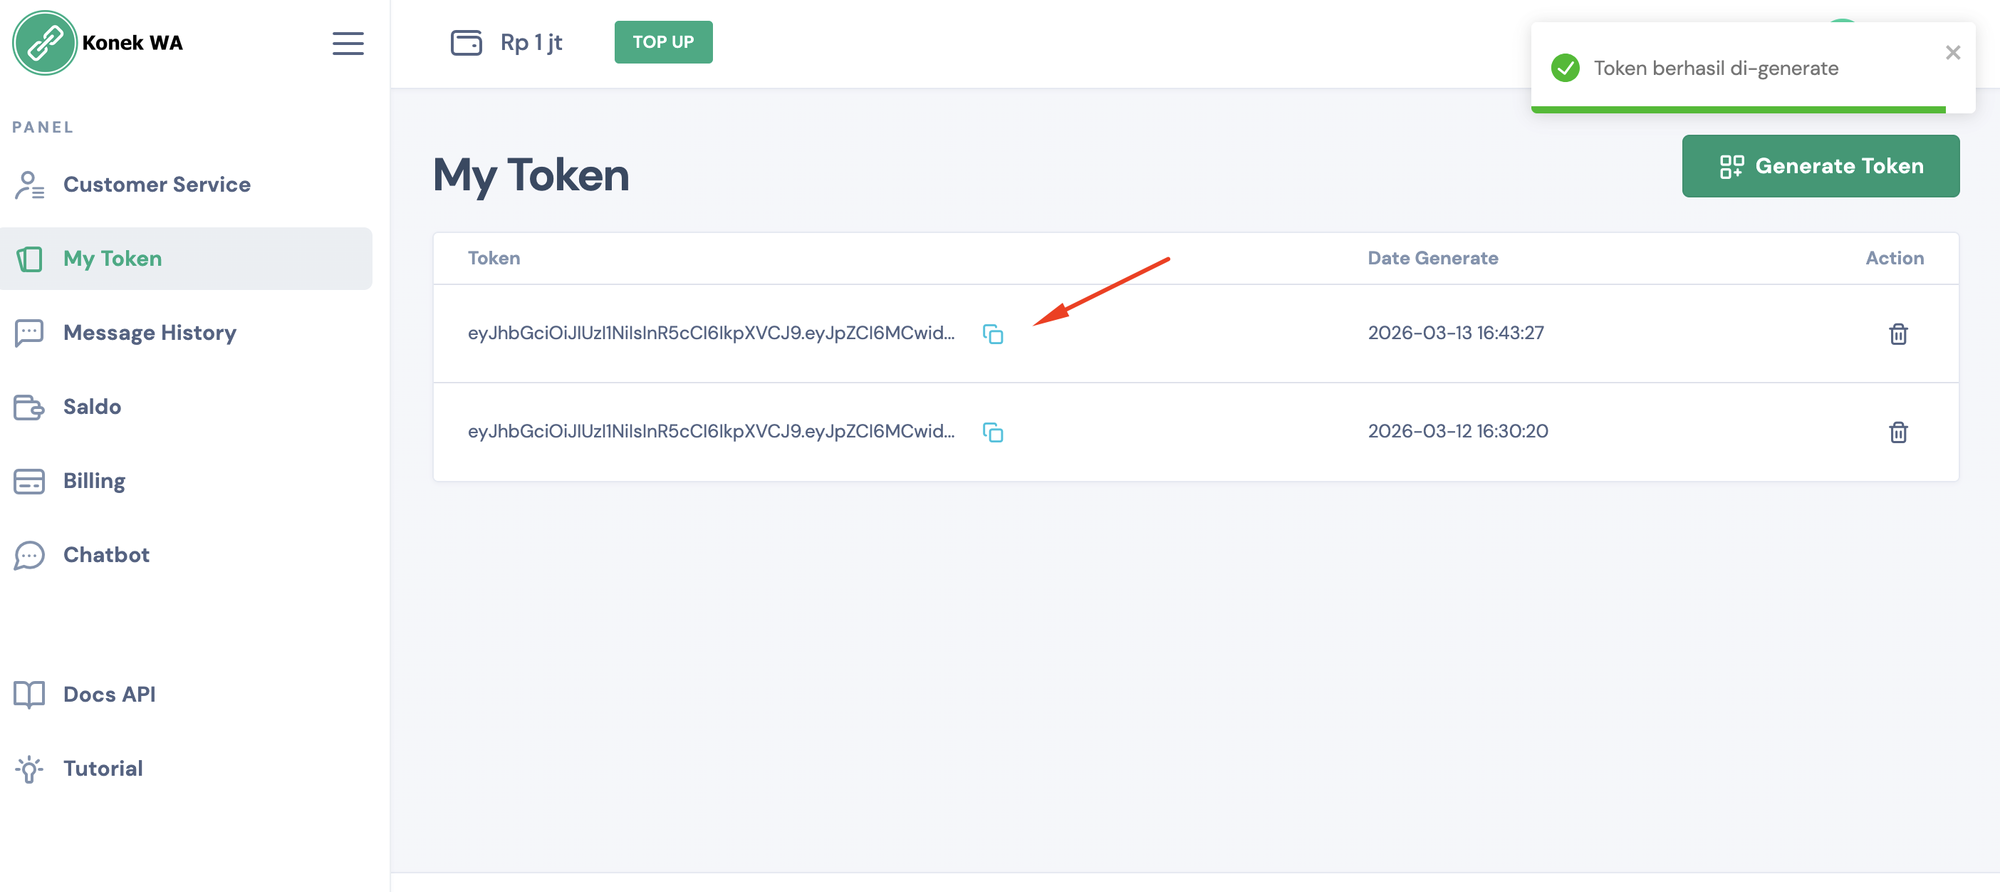This screenshot has height=892, width=2000.
Task: Delete the 2026-03-13 token with trash icon
Action: click(x=1898, y=334)
